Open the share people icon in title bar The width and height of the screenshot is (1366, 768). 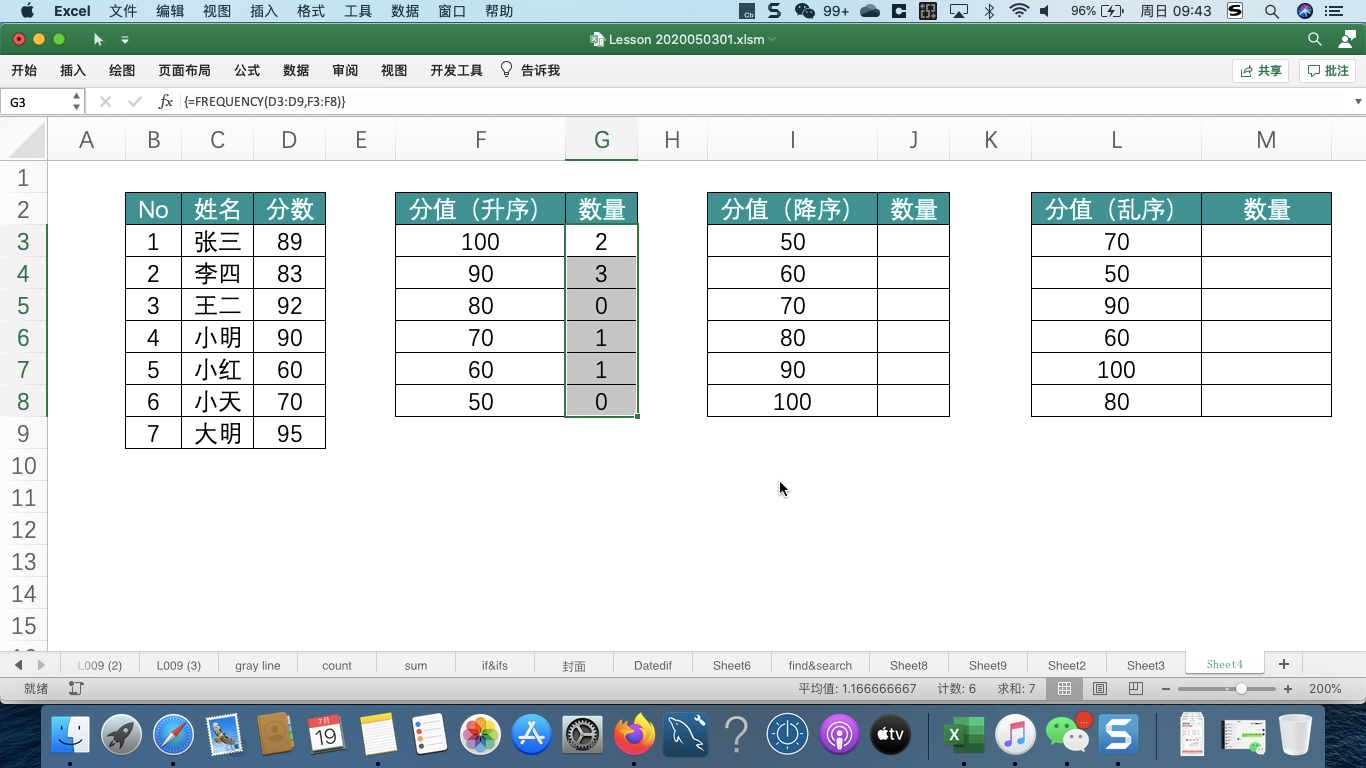(x=1347, y=39)
